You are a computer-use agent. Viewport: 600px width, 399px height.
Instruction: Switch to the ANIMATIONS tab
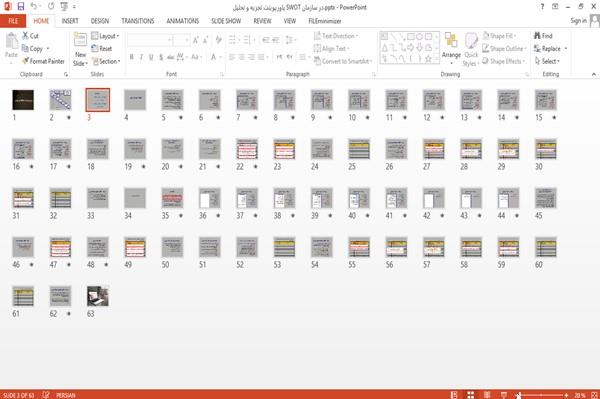click(183, 21)
